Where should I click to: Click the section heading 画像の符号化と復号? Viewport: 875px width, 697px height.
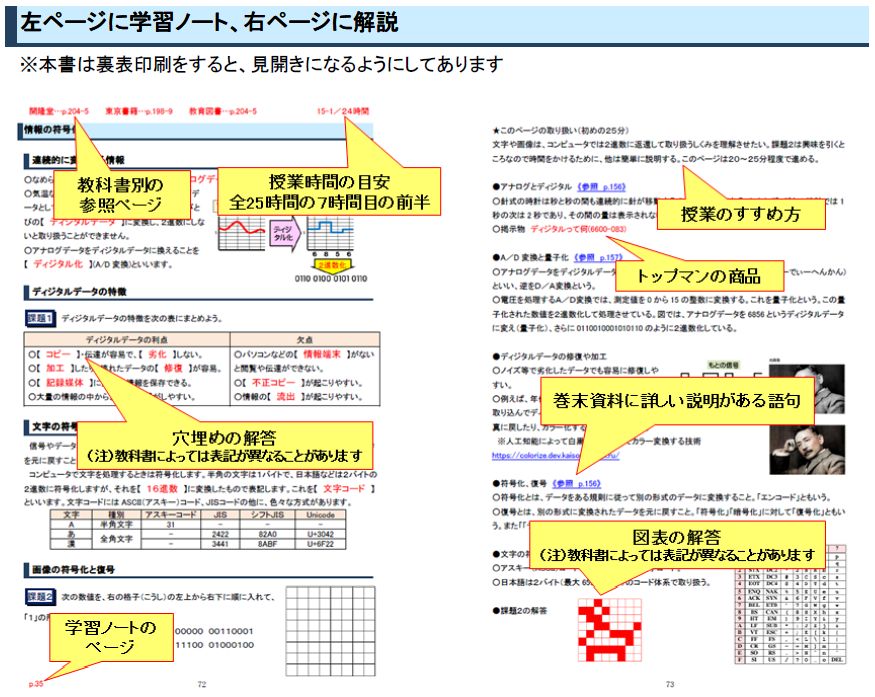pyautogui.click(x=73, y=570)
